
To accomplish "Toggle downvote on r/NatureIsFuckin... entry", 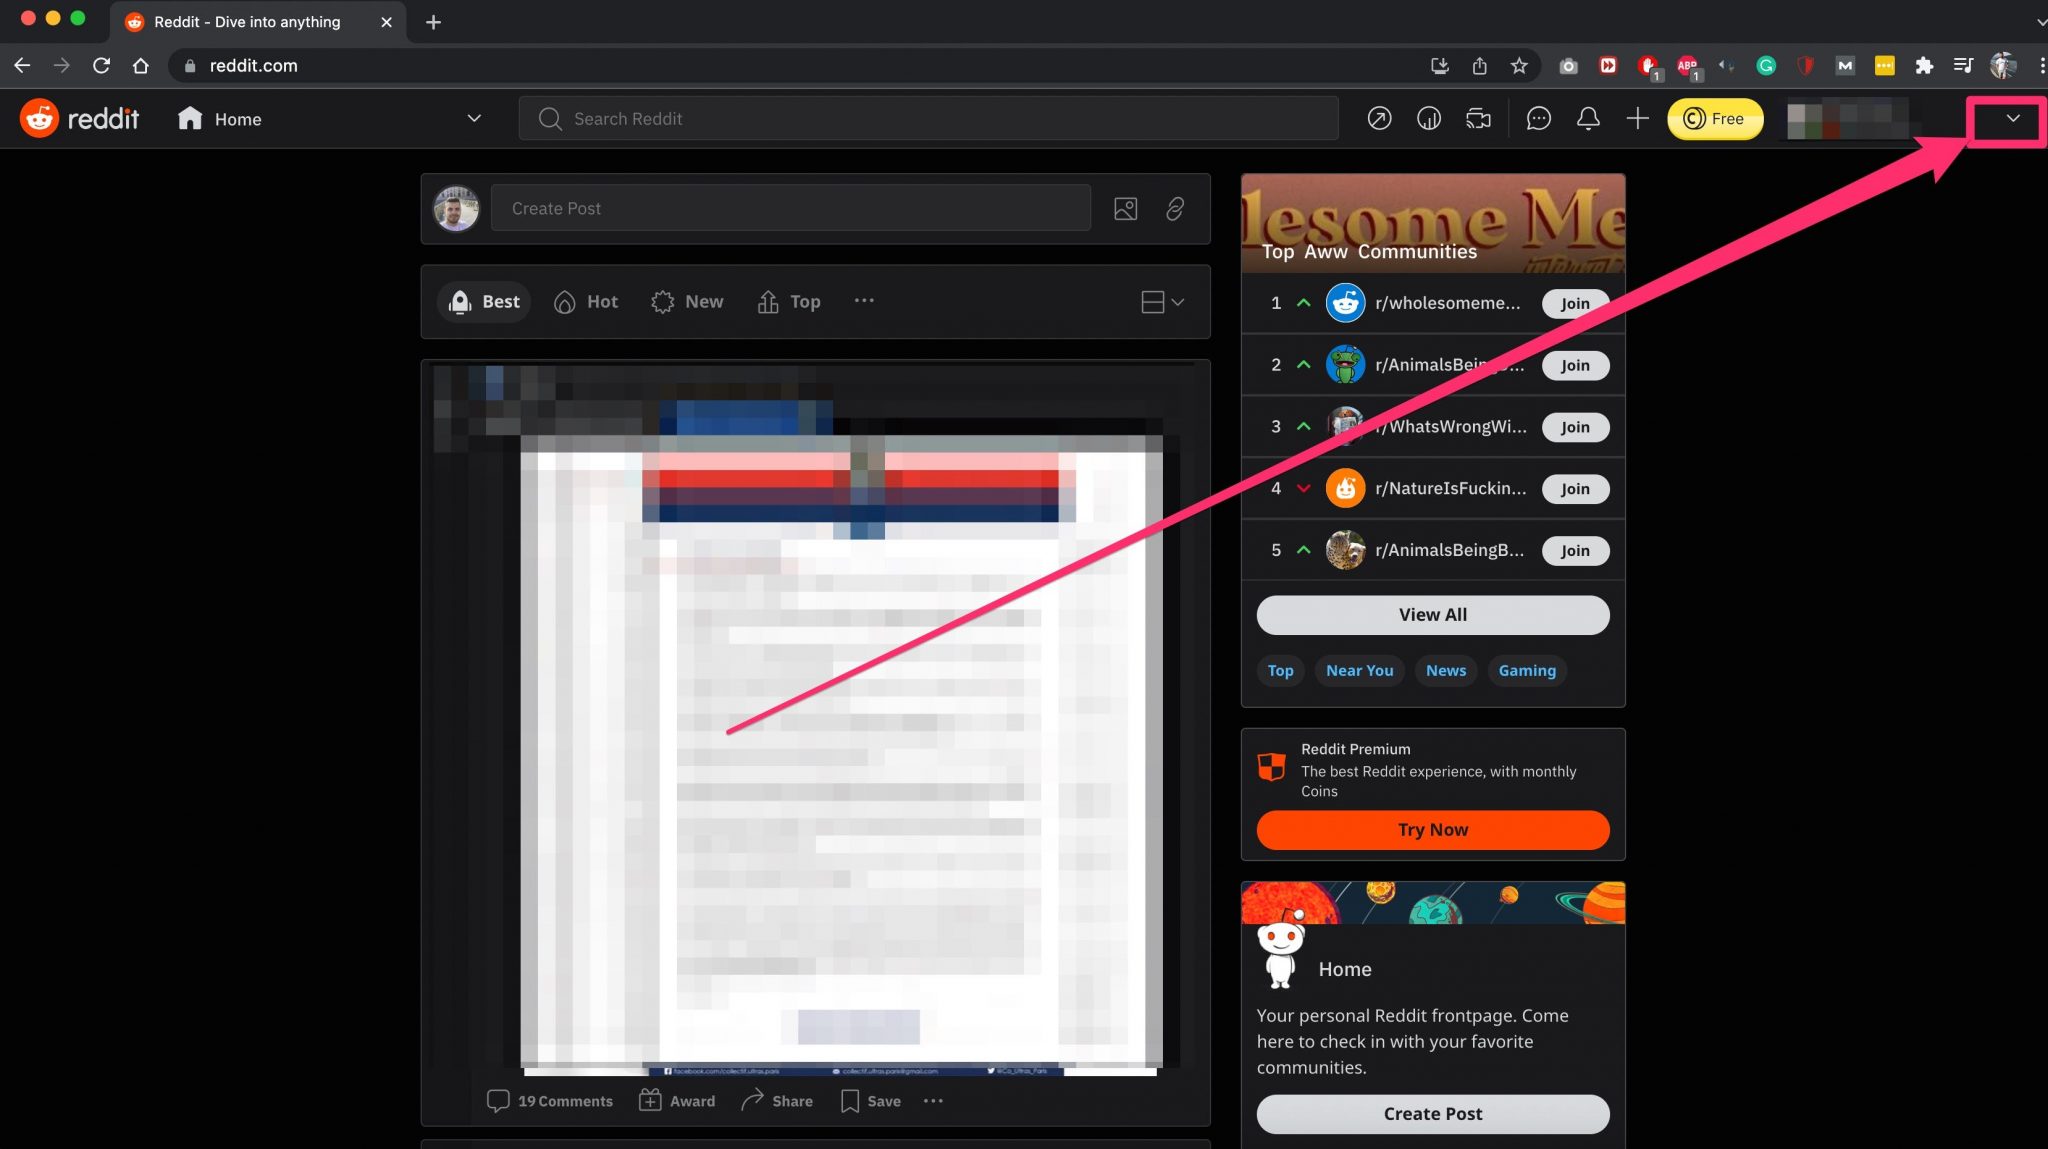I will coord(1303,488).
